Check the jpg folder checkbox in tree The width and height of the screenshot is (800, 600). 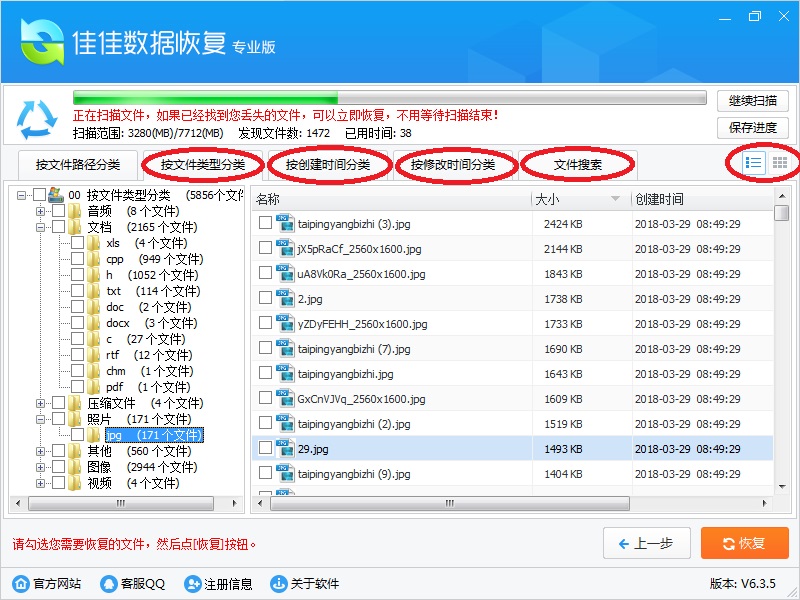coord(77,435)
